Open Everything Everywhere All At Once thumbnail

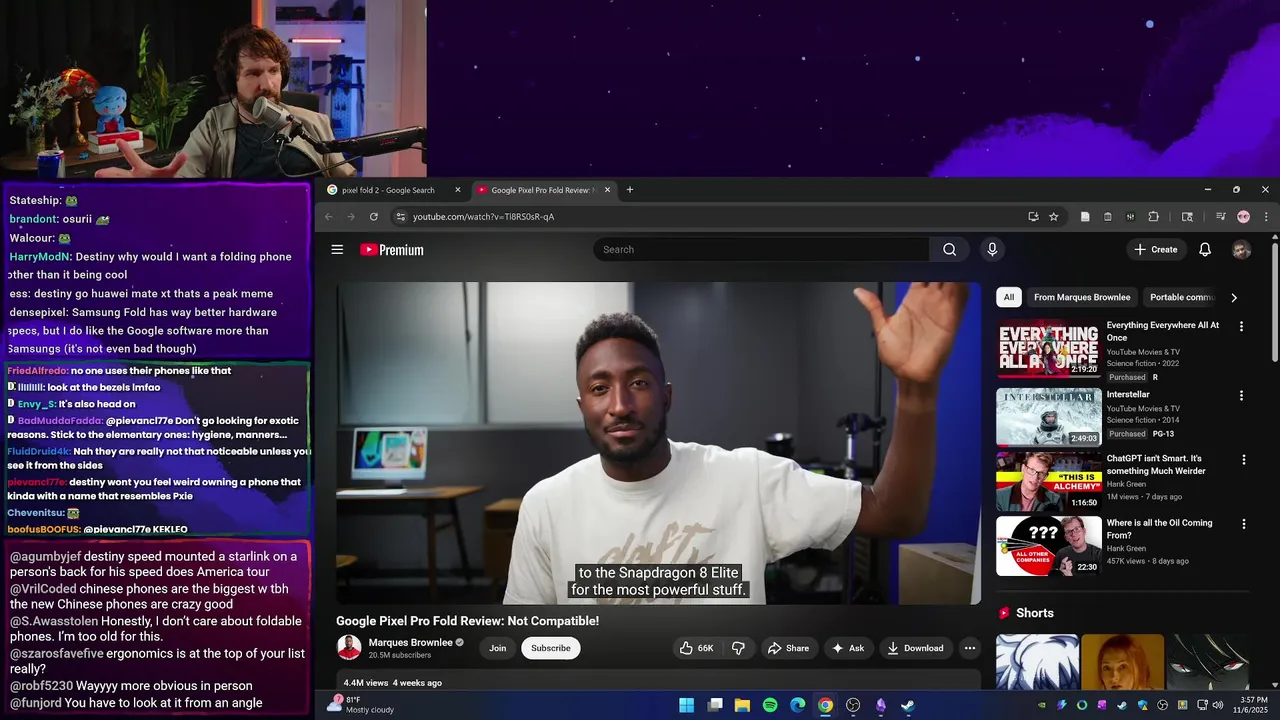coord(1048,348)
